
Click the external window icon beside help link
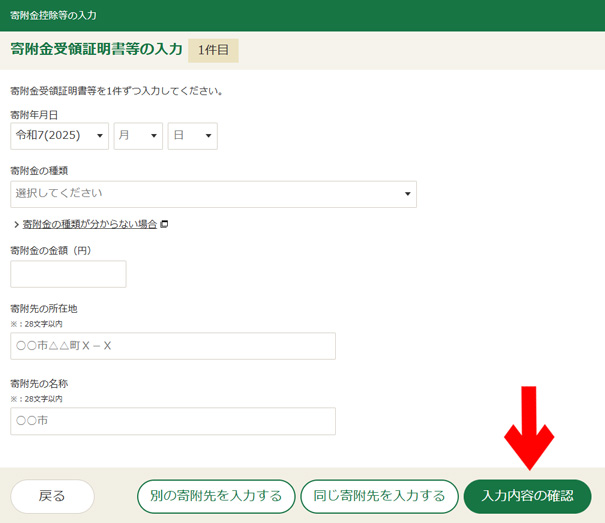pyautogui.click(x=164, y=224)
